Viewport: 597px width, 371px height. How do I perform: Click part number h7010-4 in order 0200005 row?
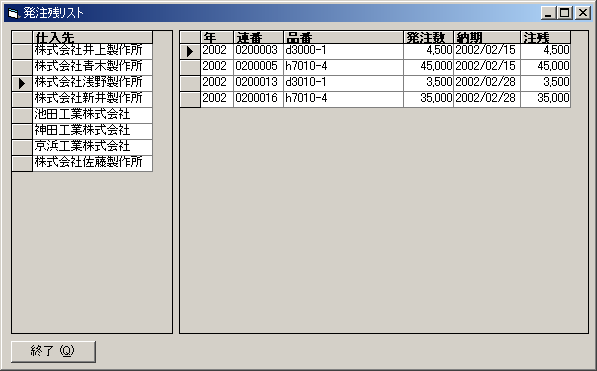click(343, 67)
